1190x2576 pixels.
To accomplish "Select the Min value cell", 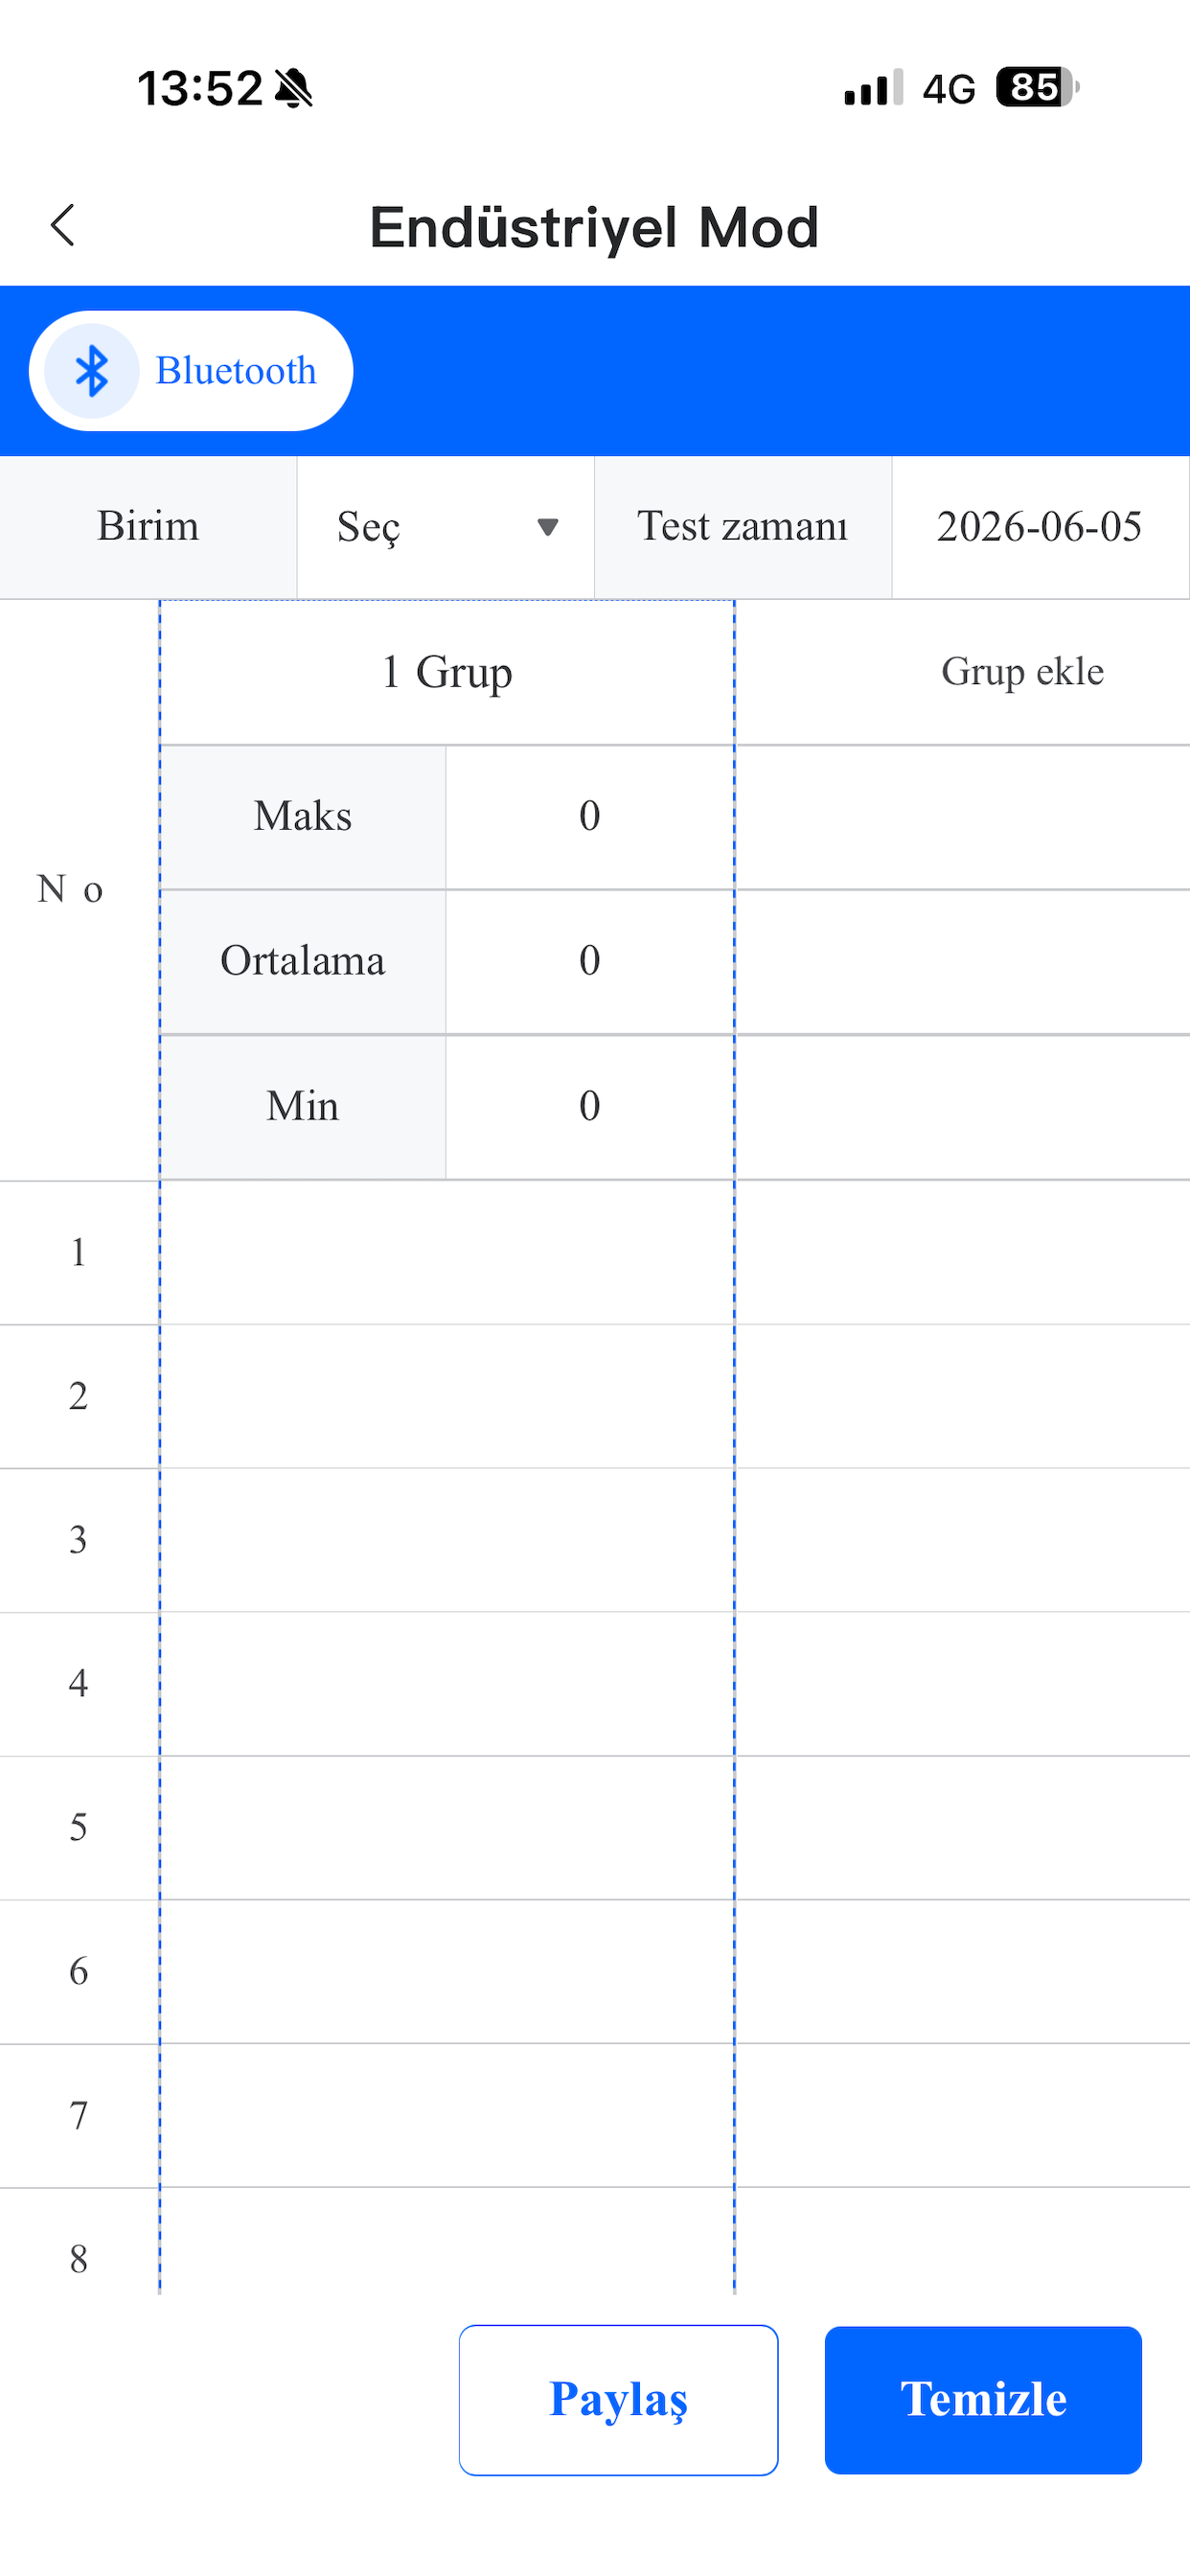I will pos(590,1107).
